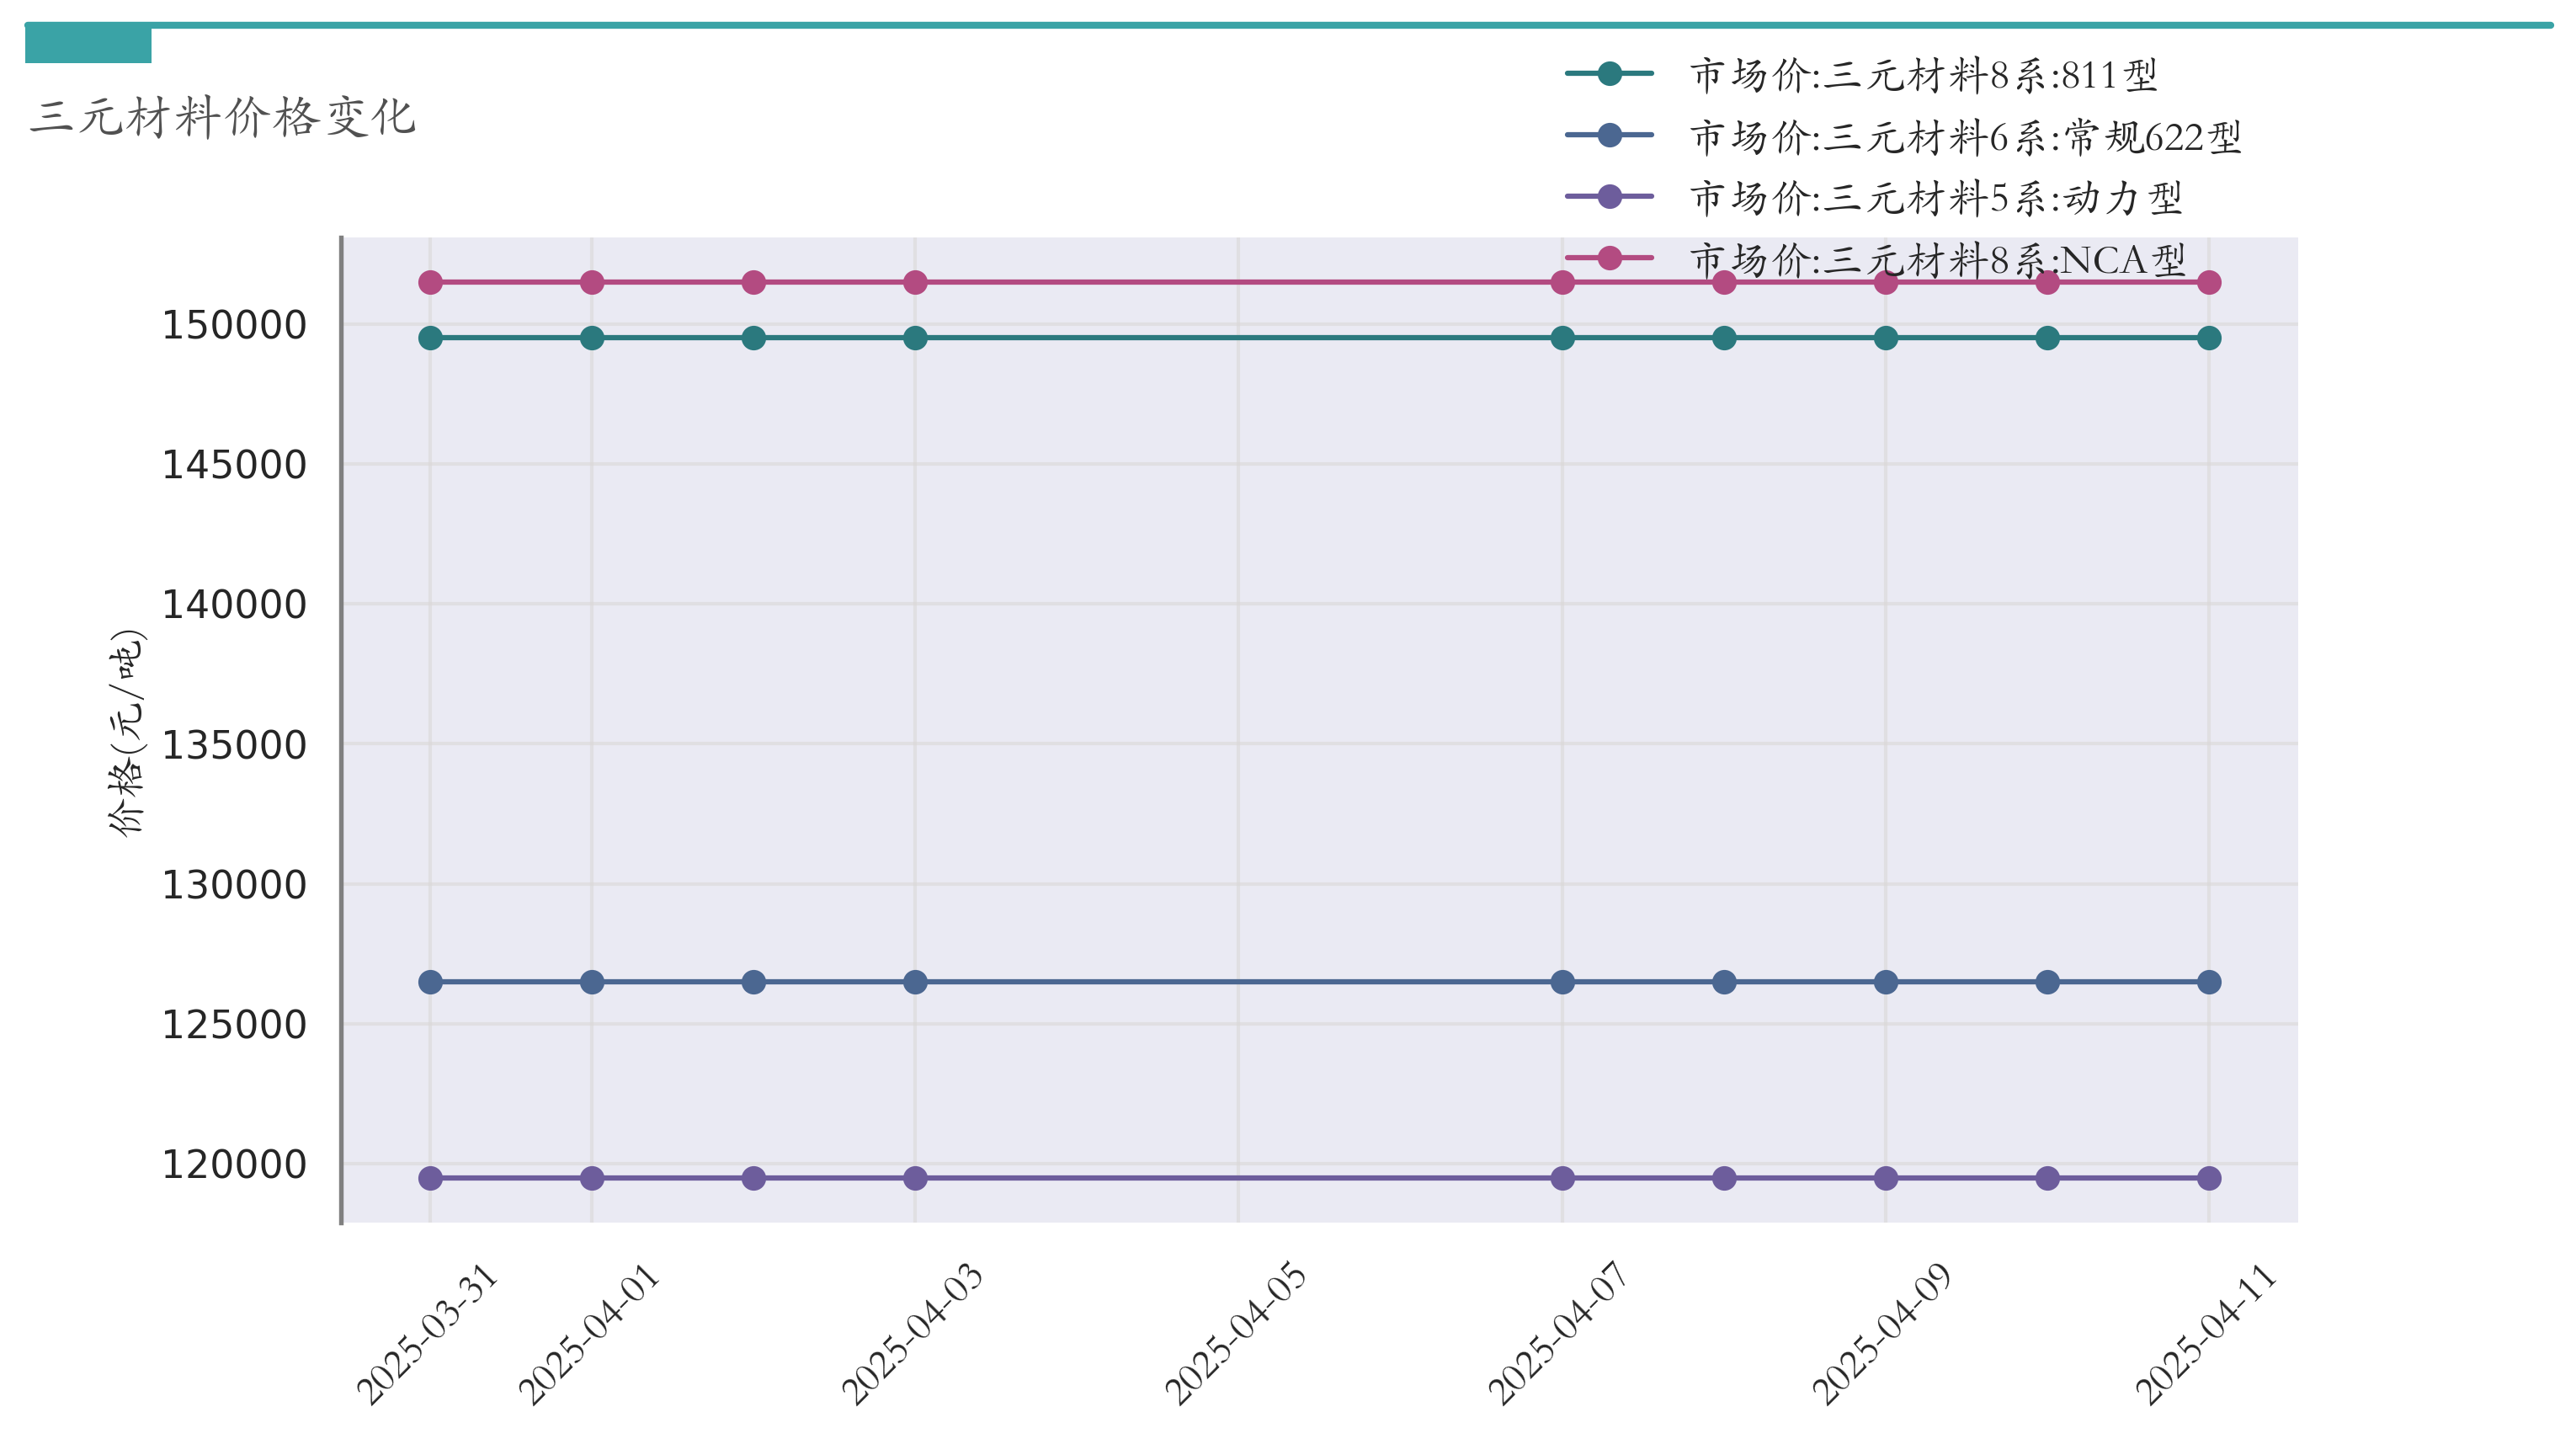Click the 622型 data point on 2025-04-09
This screenshot has width=2576, height=1439.
pyautogui.click(x=1885, y=982)
